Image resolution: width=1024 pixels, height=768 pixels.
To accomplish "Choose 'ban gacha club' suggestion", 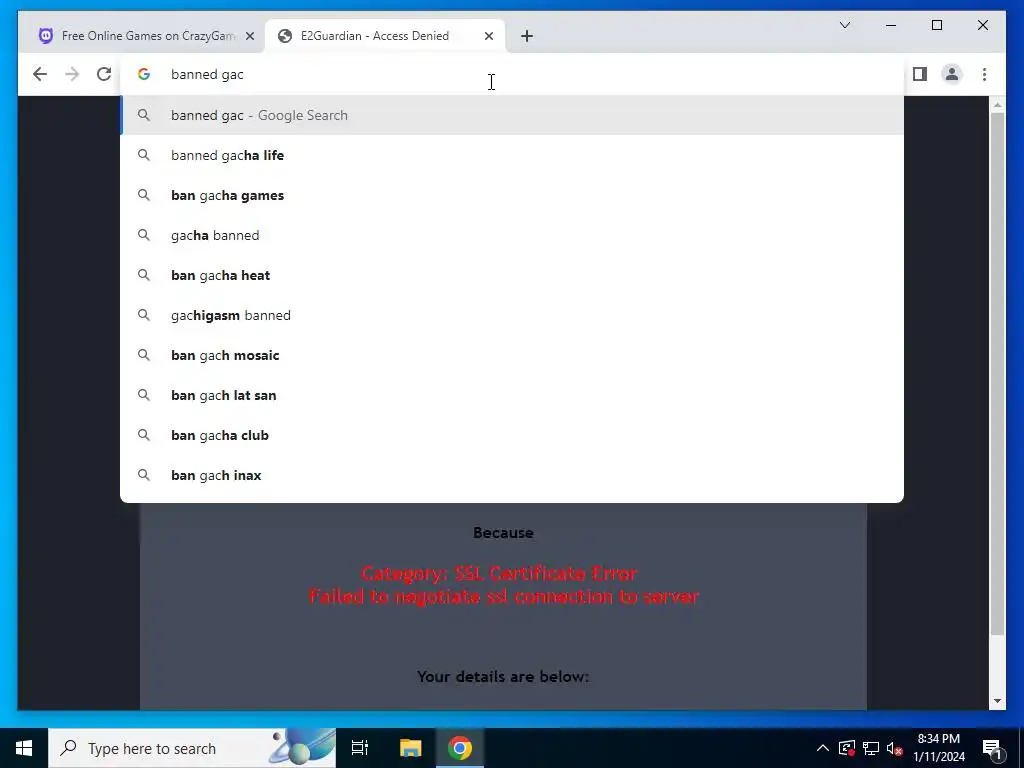I will pyautogui.click(x=512, y=435).
